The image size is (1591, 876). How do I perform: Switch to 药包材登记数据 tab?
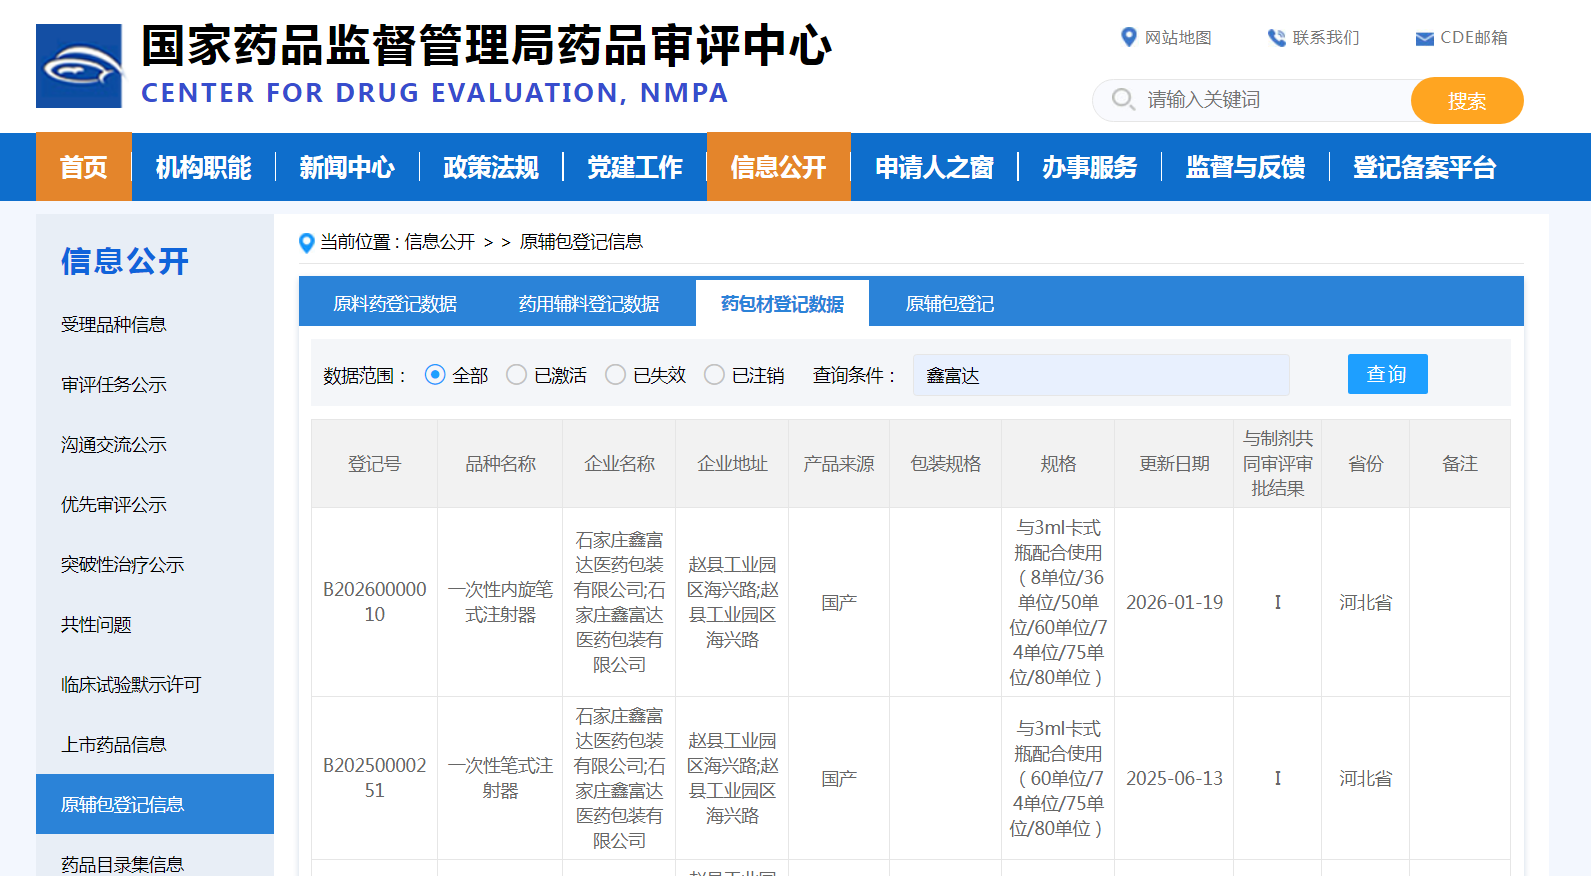(782, 303)
